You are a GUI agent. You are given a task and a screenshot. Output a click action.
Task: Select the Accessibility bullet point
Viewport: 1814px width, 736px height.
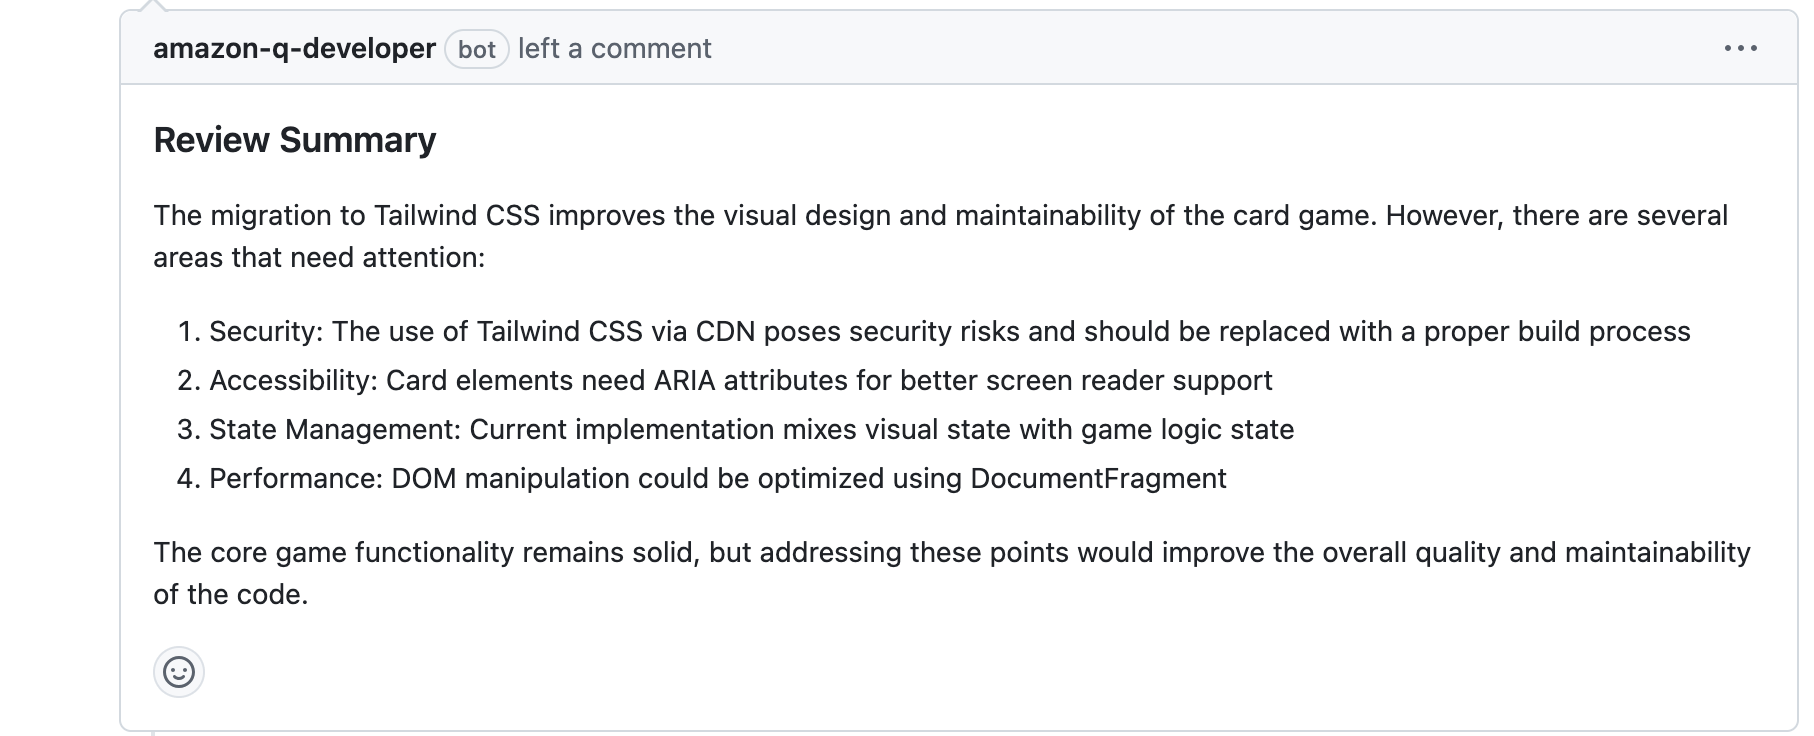[x=740, y=380]
